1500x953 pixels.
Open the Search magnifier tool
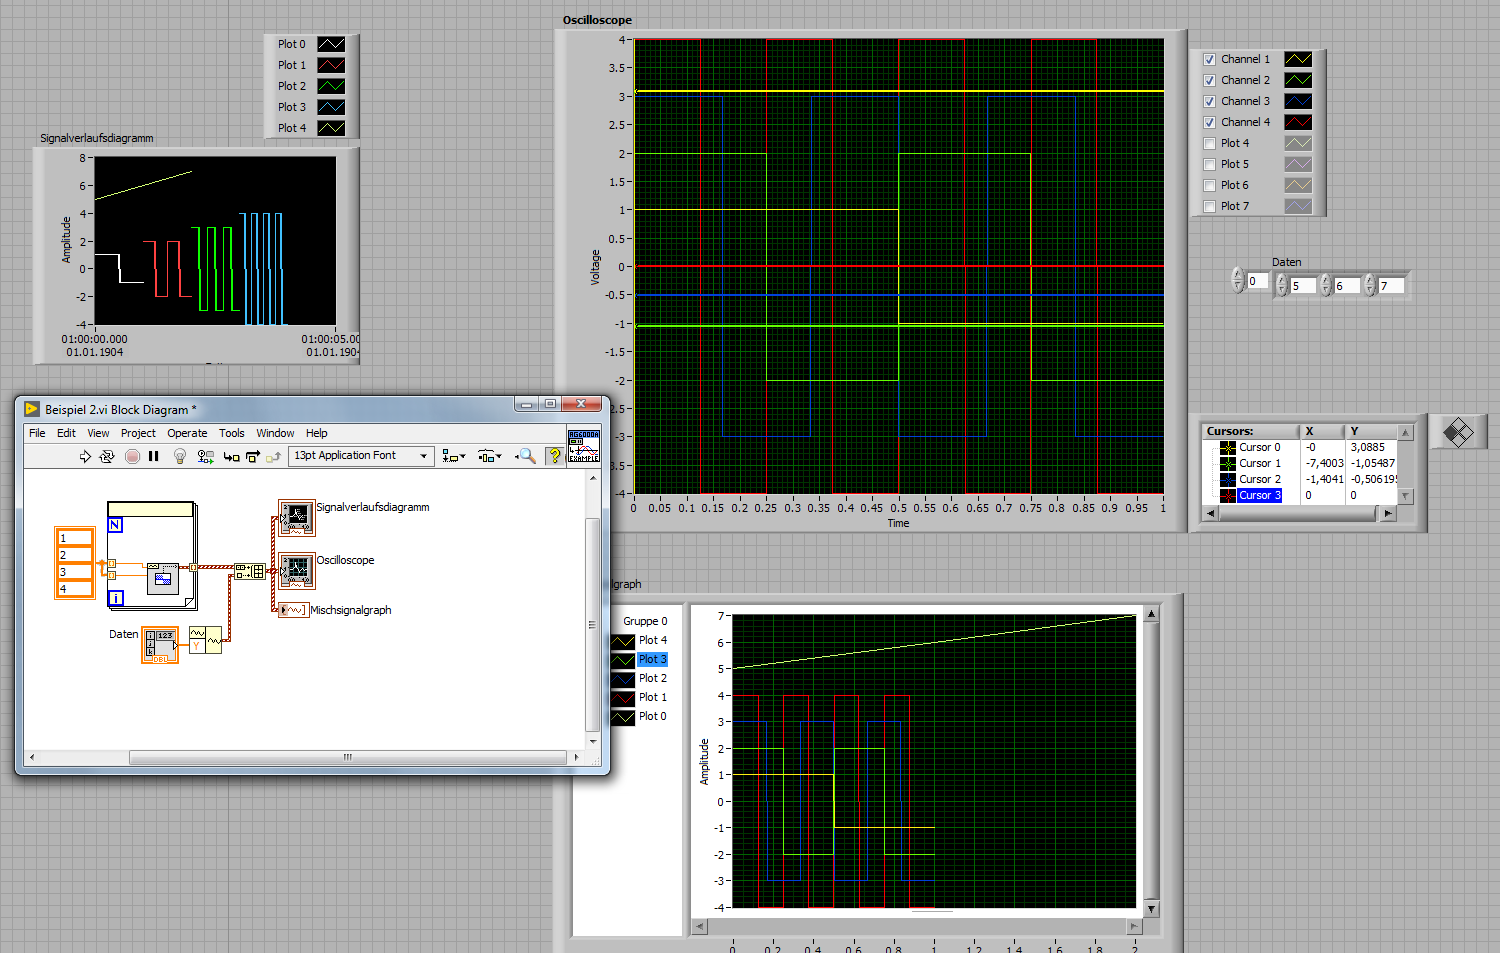pyautogui.click(x=525, y=456)
